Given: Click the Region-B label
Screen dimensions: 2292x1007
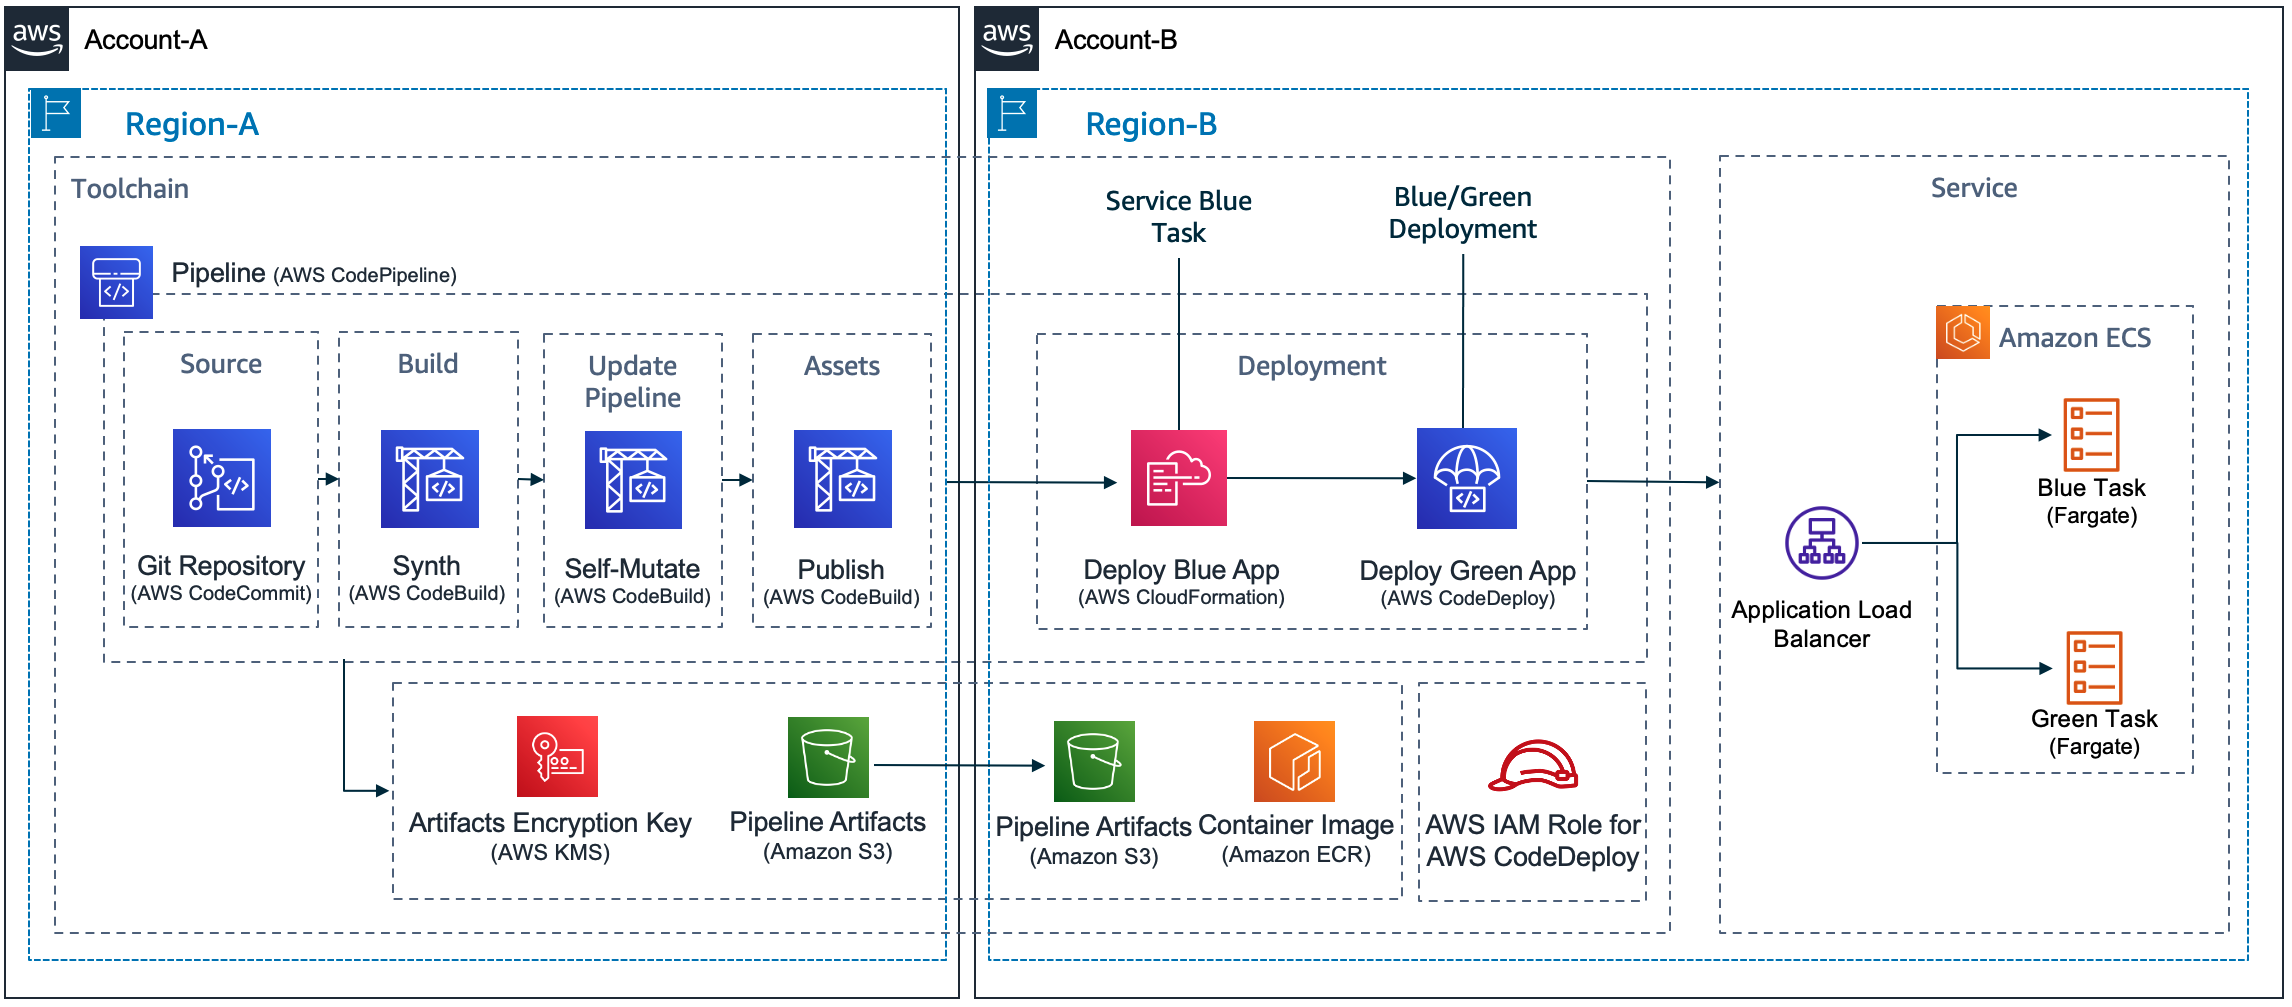Looking at the screenshot, I should pyautogui.click(x=1150, y=124).
